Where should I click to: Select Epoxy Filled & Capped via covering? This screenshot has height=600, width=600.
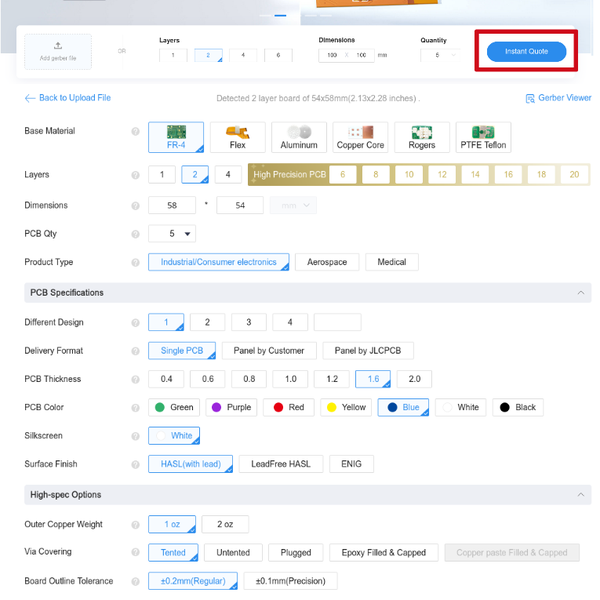384,553
